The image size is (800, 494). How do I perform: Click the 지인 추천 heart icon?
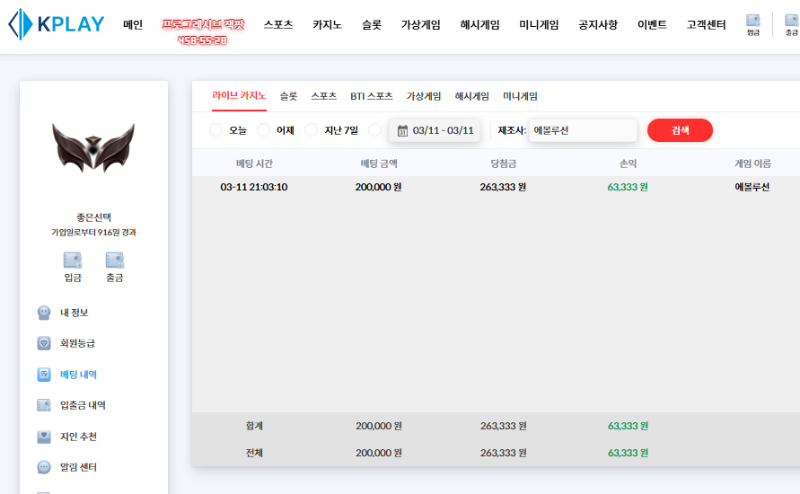tap(44, 436)
